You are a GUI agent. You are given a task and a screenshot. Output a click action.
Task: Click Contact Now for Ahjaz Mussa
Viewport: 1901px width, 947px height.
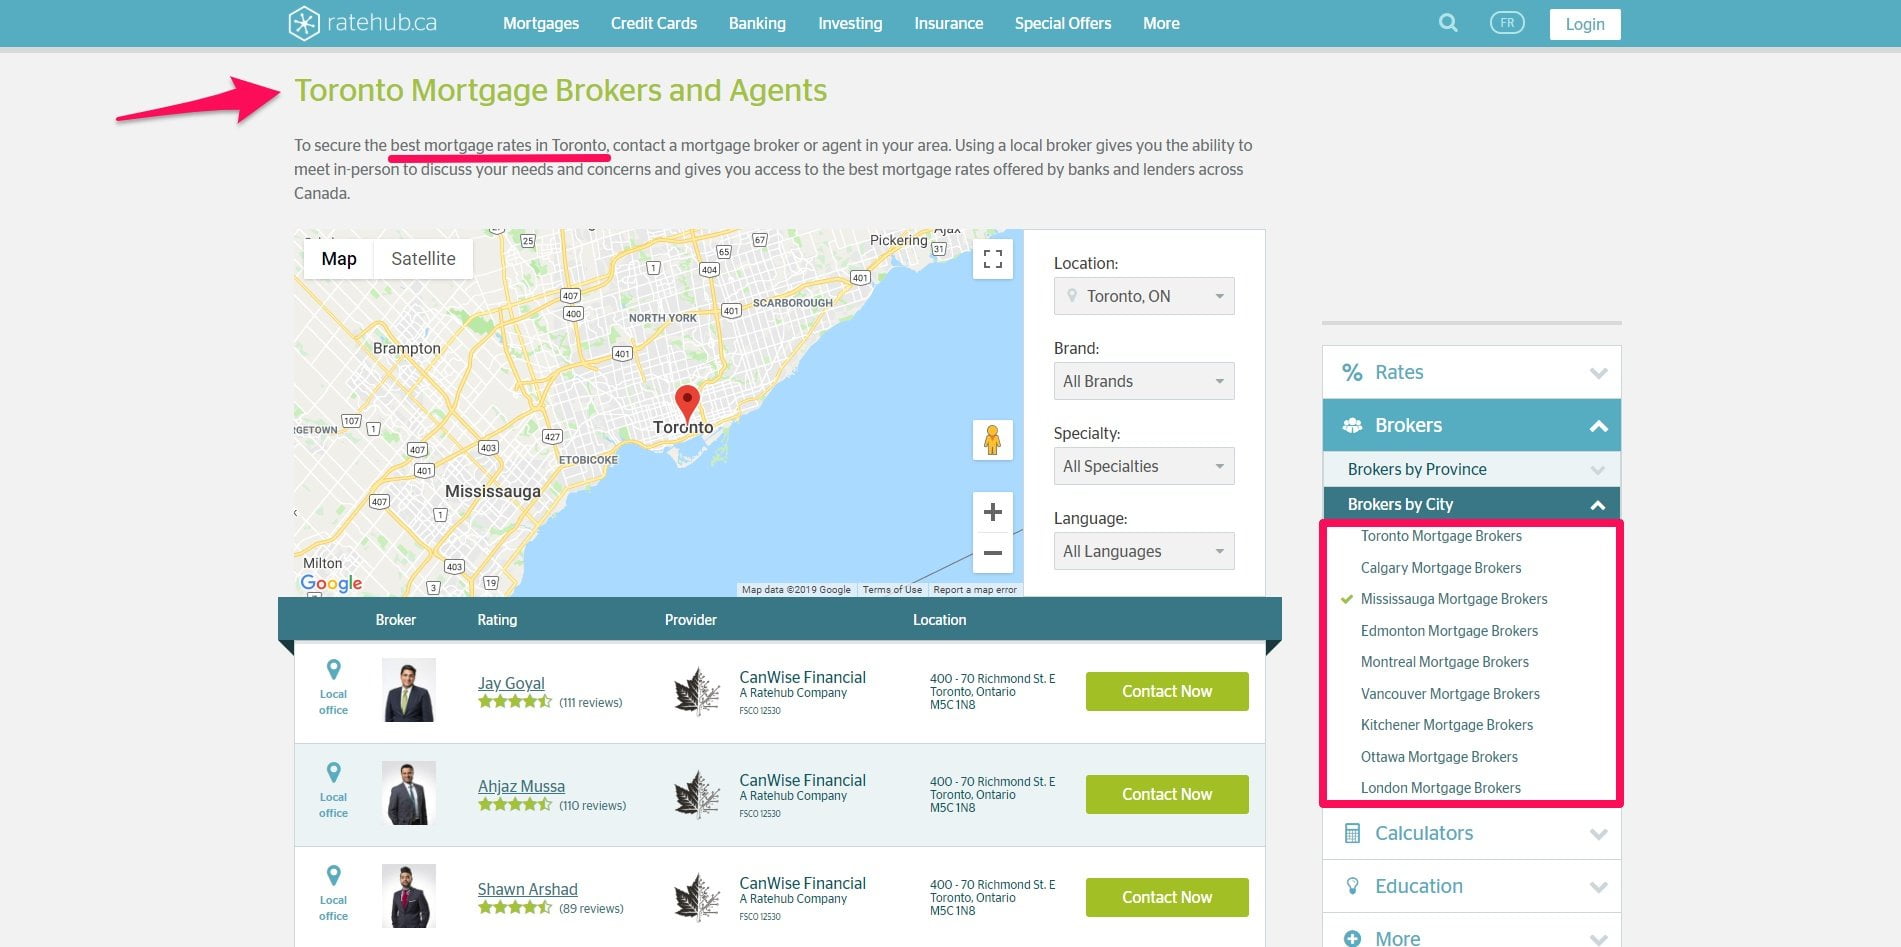1167,794
